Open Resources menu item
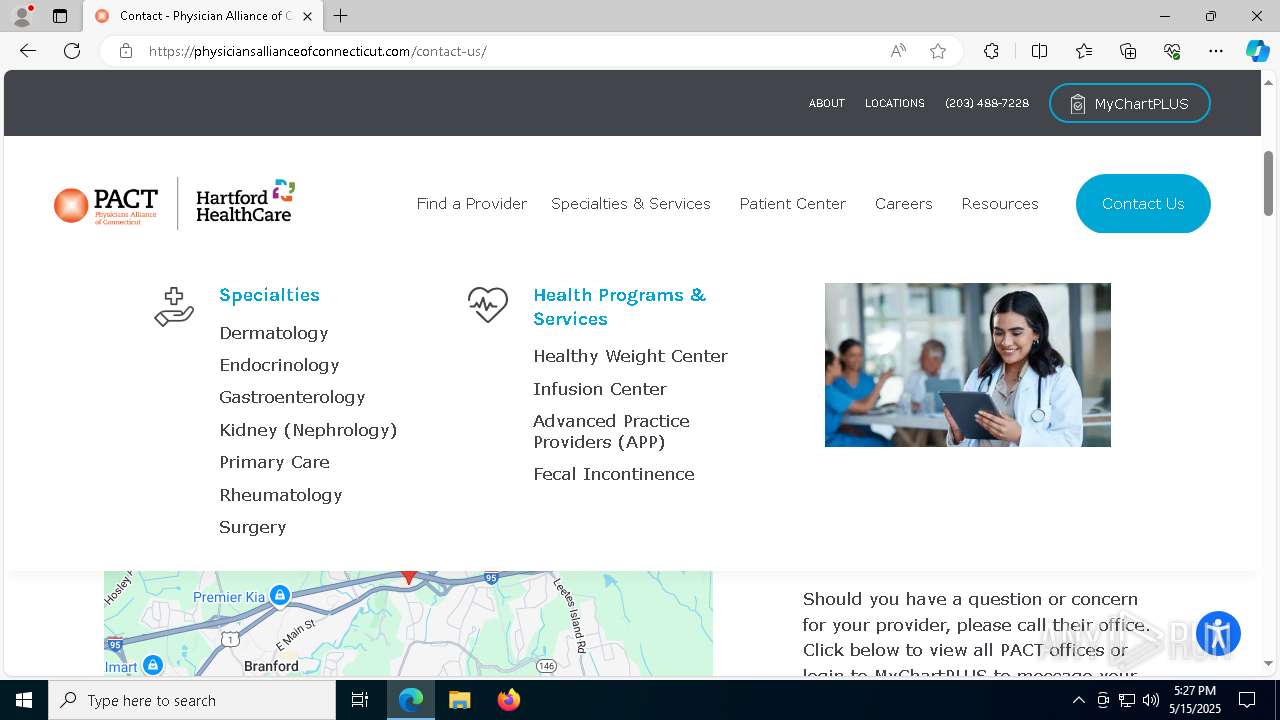The width and height of the screenshot is (1280, 720). coord(1000,204)
